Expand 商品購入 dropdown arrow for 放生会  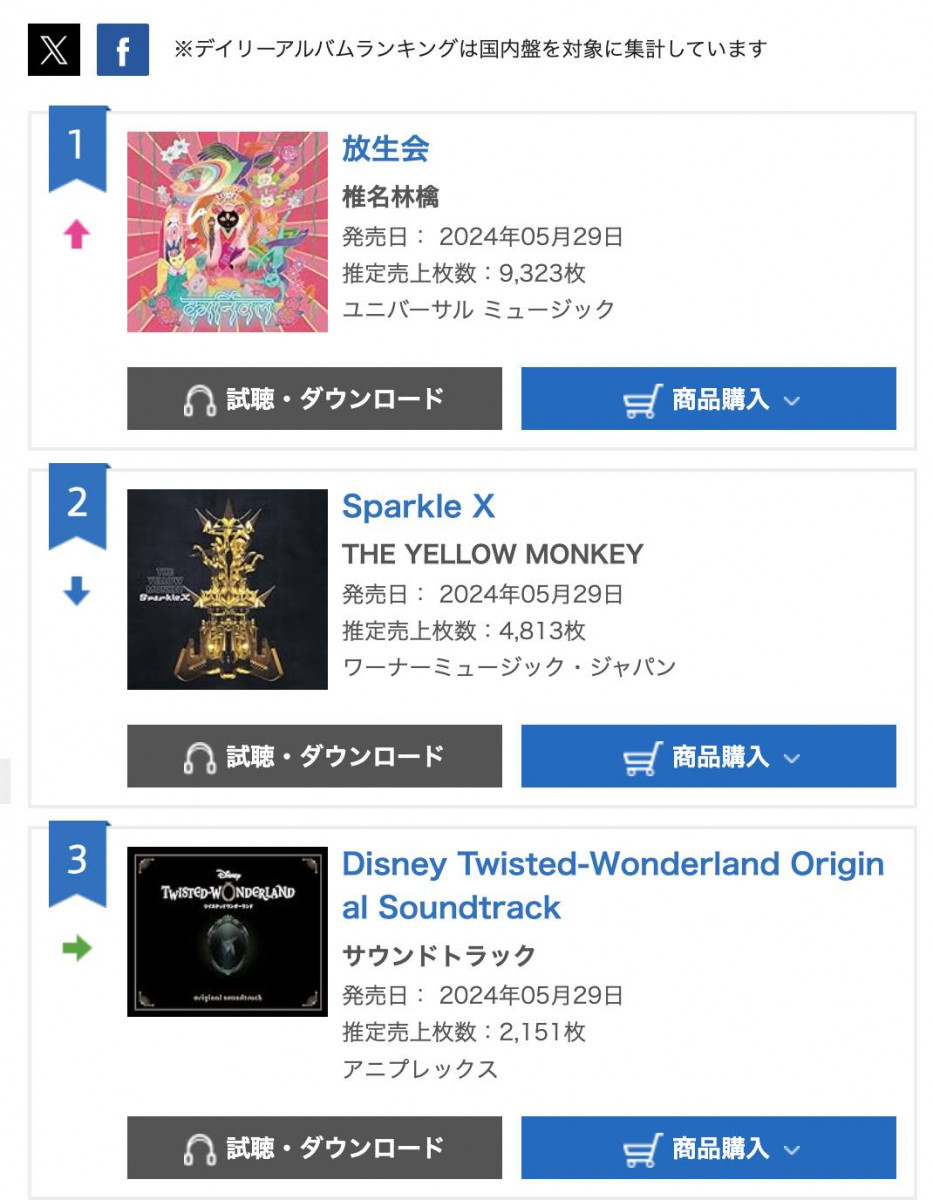click(x=792, y=400)
